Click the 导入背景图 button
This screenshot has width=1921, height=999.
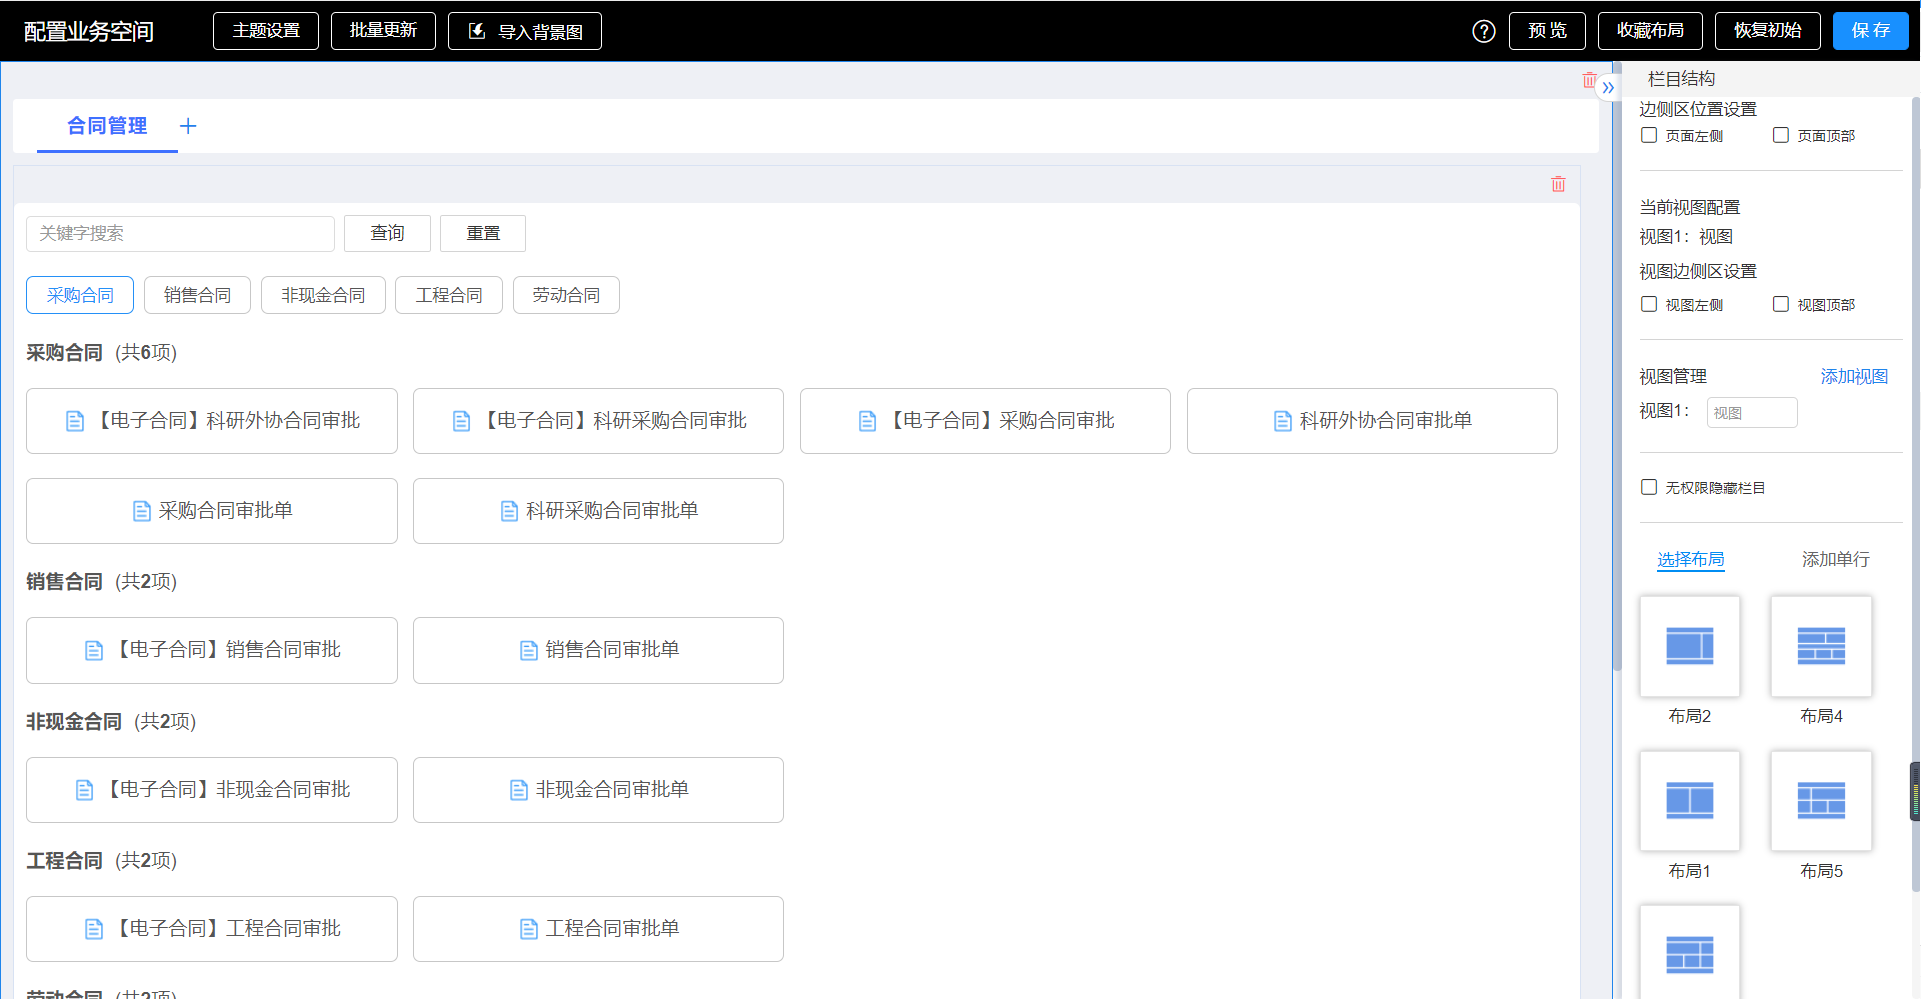(x=525, y=31)
